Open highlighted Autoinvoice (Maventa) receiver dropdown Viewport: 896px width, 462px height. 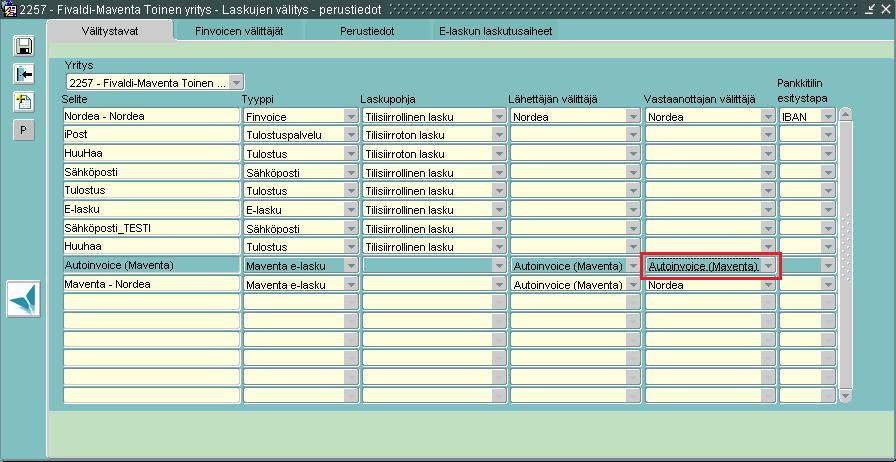(x=769, y=266)
